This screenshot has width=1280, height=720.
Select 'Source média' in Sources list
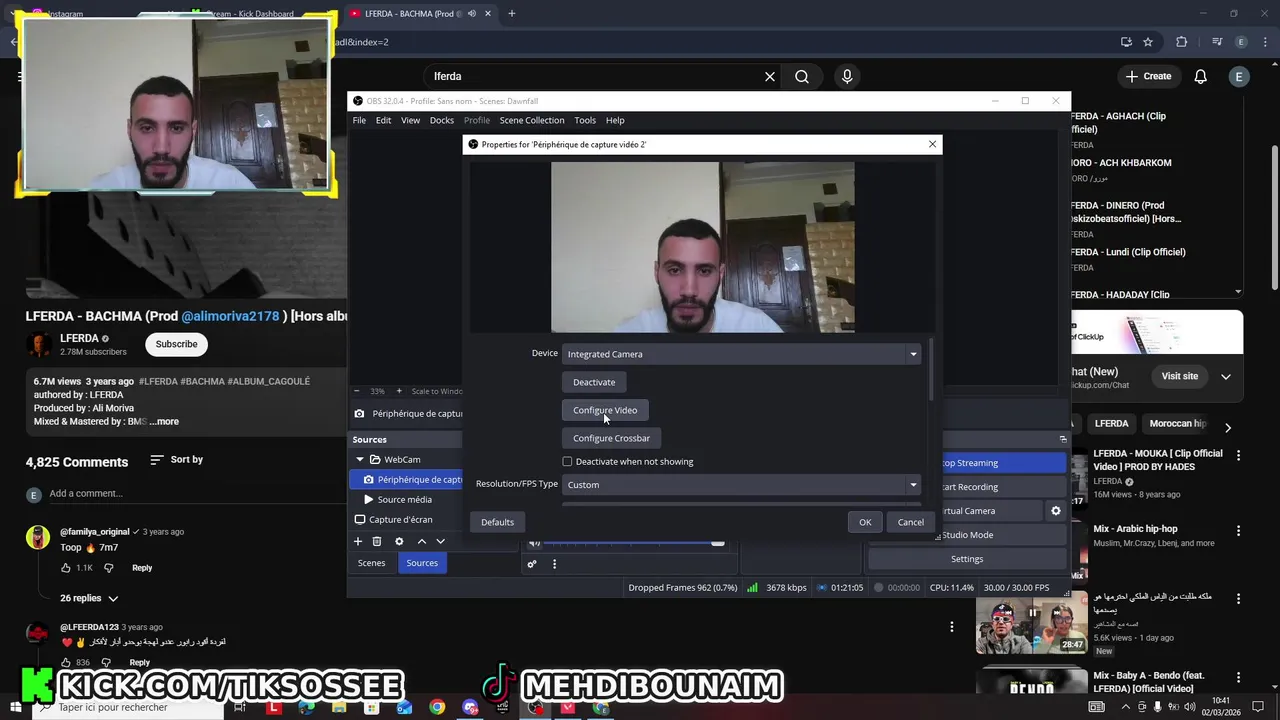(405, 499)
